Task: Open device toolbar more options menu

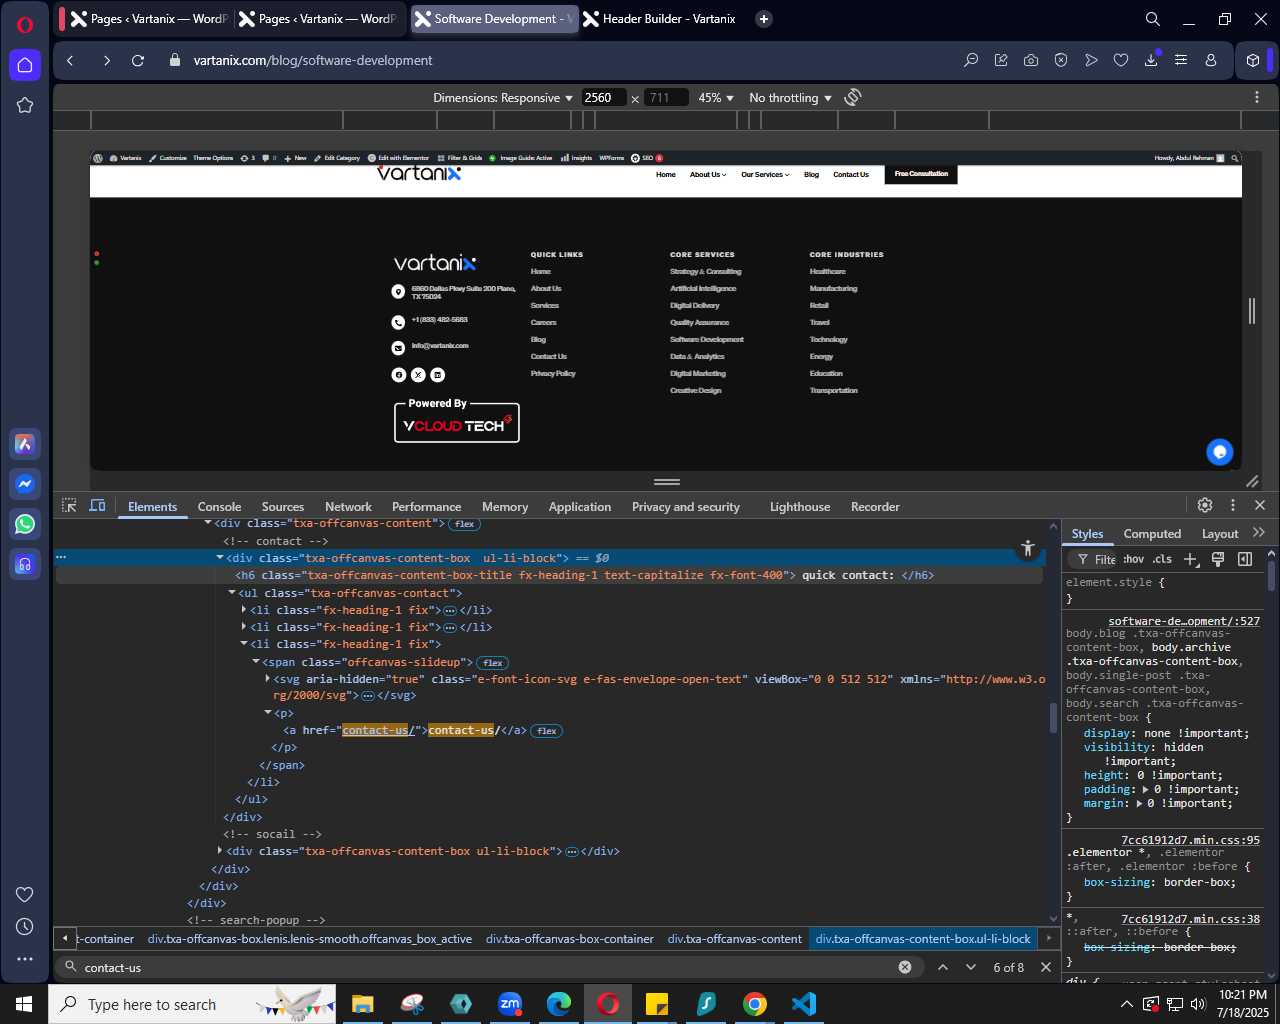Action: point(1257,97)
